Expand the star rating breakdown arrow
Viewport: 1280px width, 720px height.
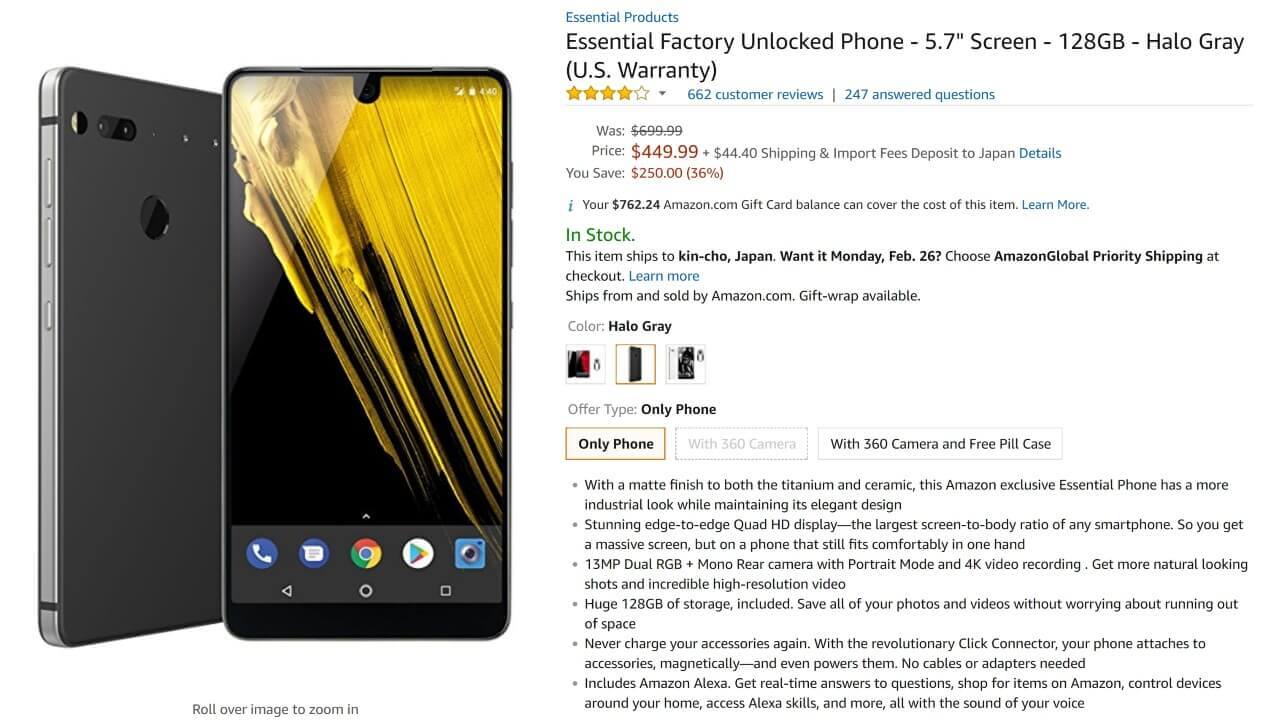point(662,94)
